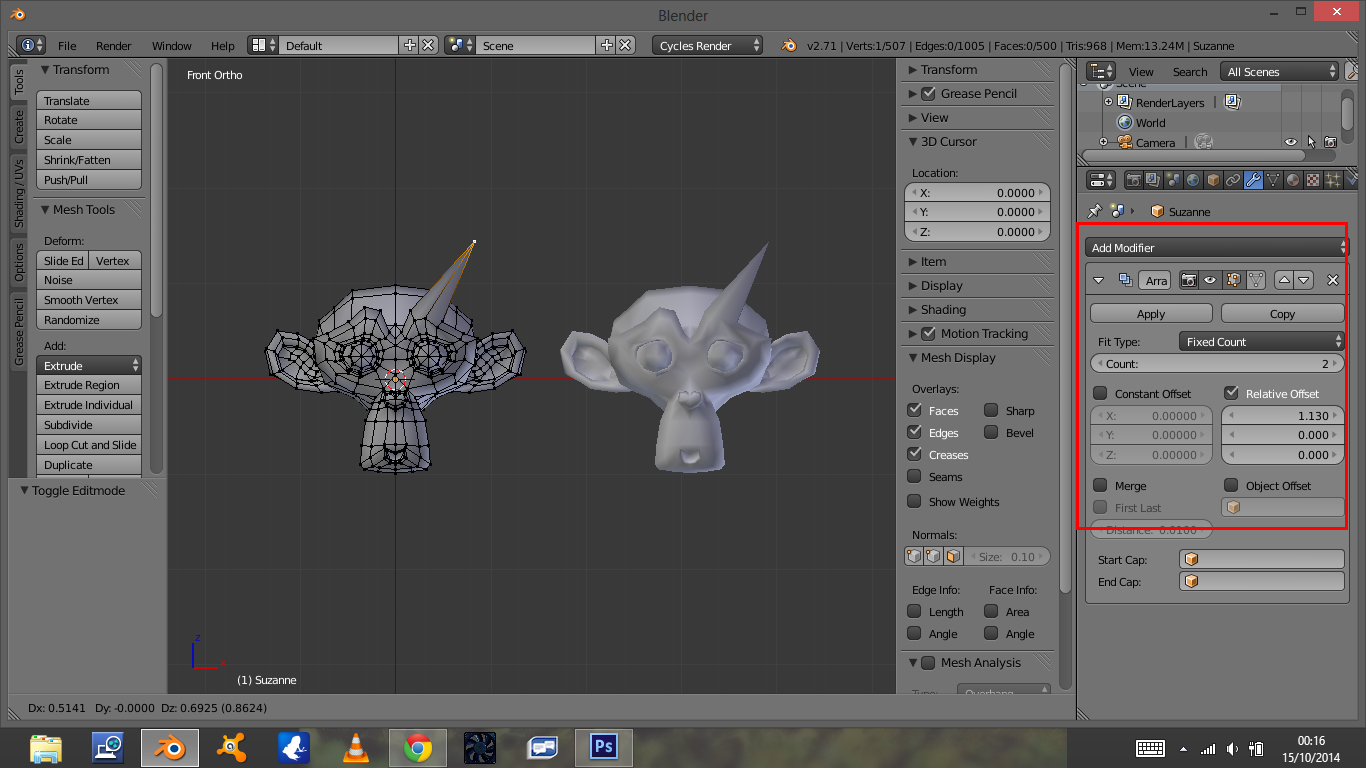
Task: Click the Translate tool button
Action: [89, 100]
